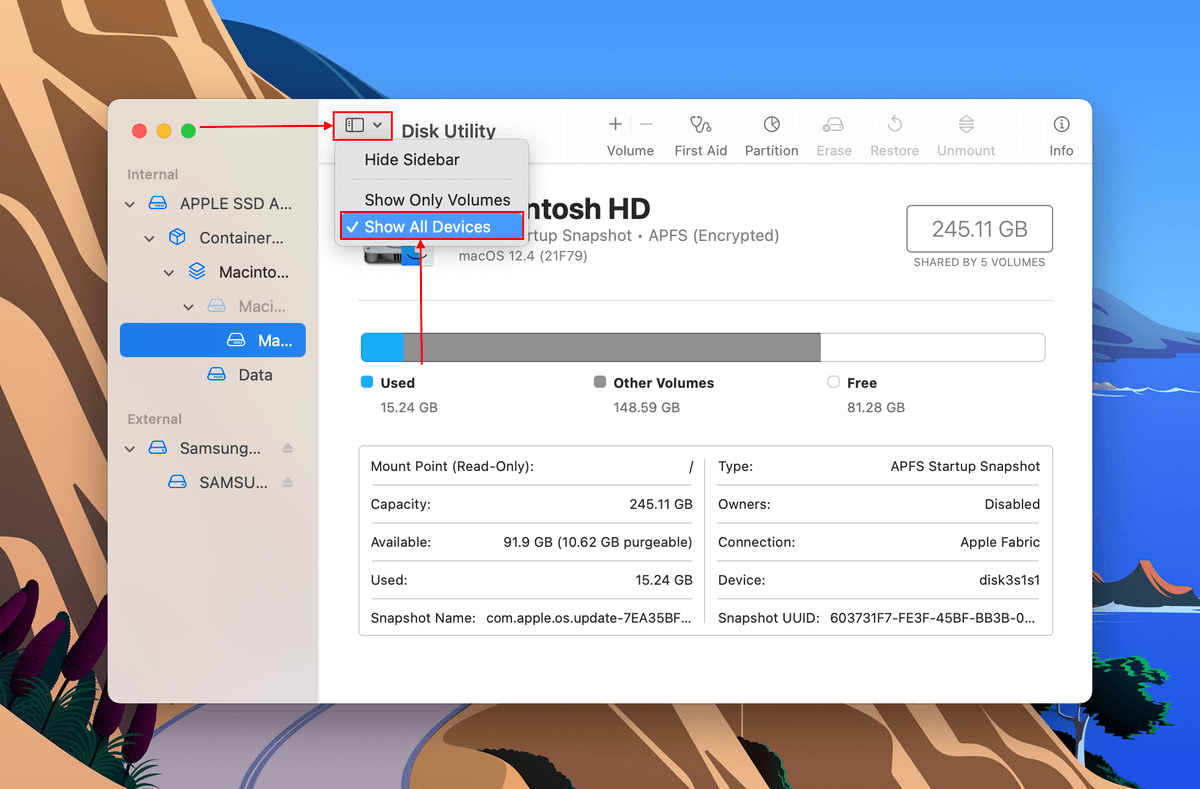Image resolution: width=1200 pixels, height=789 pixels.
Task: Click the grey Other Volumes bar segment
Action: point(612,348)
